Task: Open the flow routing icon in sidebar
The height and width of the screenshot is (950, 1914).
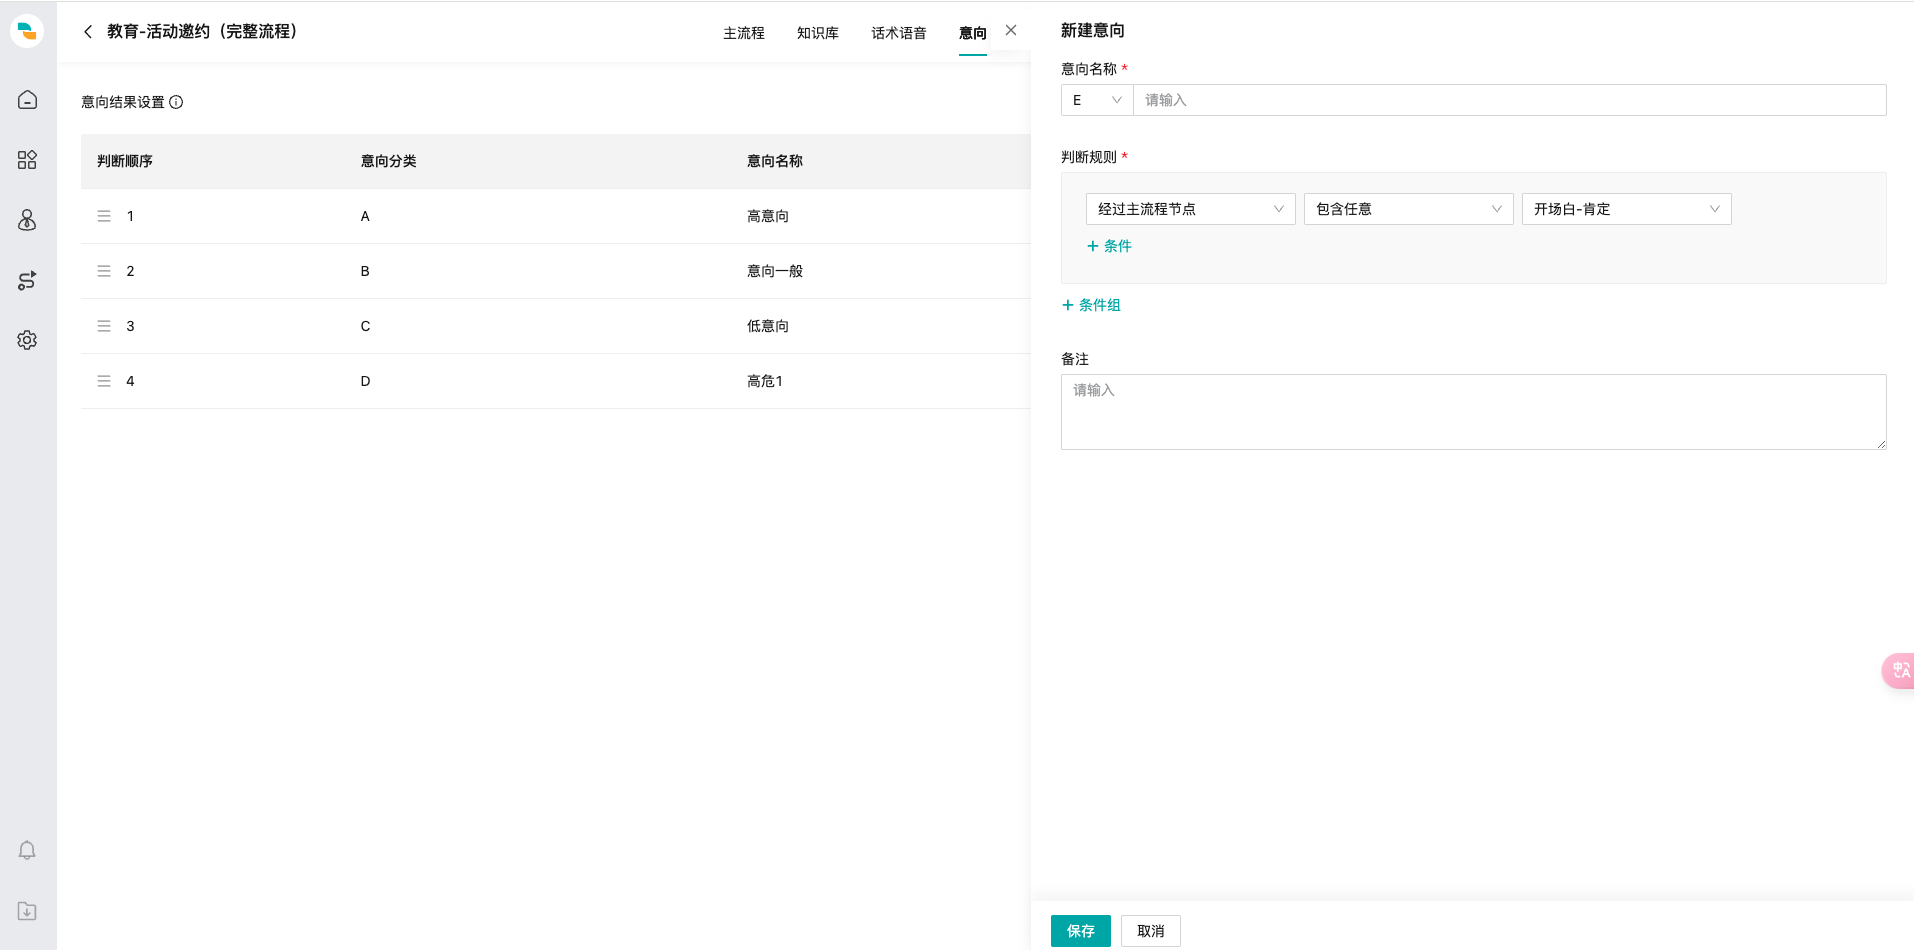Action: (x=27, y=280)
